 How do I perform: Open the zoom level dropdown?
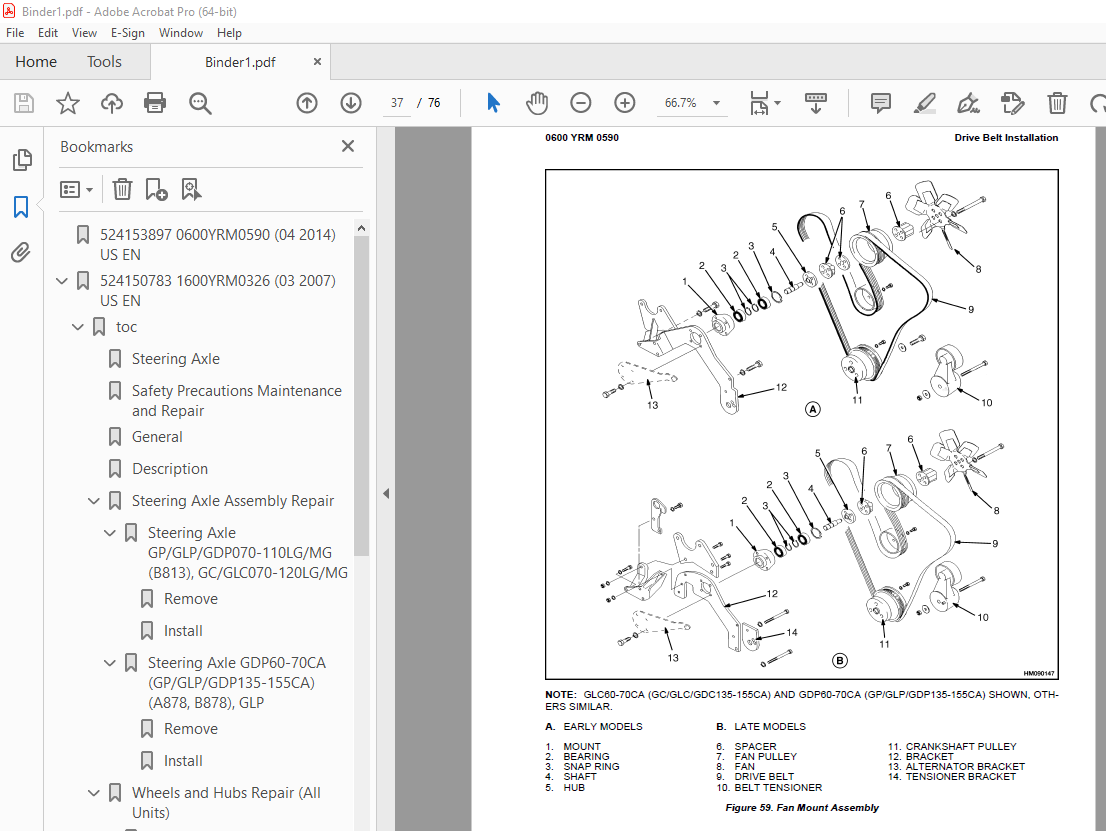[x=716, y=103]
